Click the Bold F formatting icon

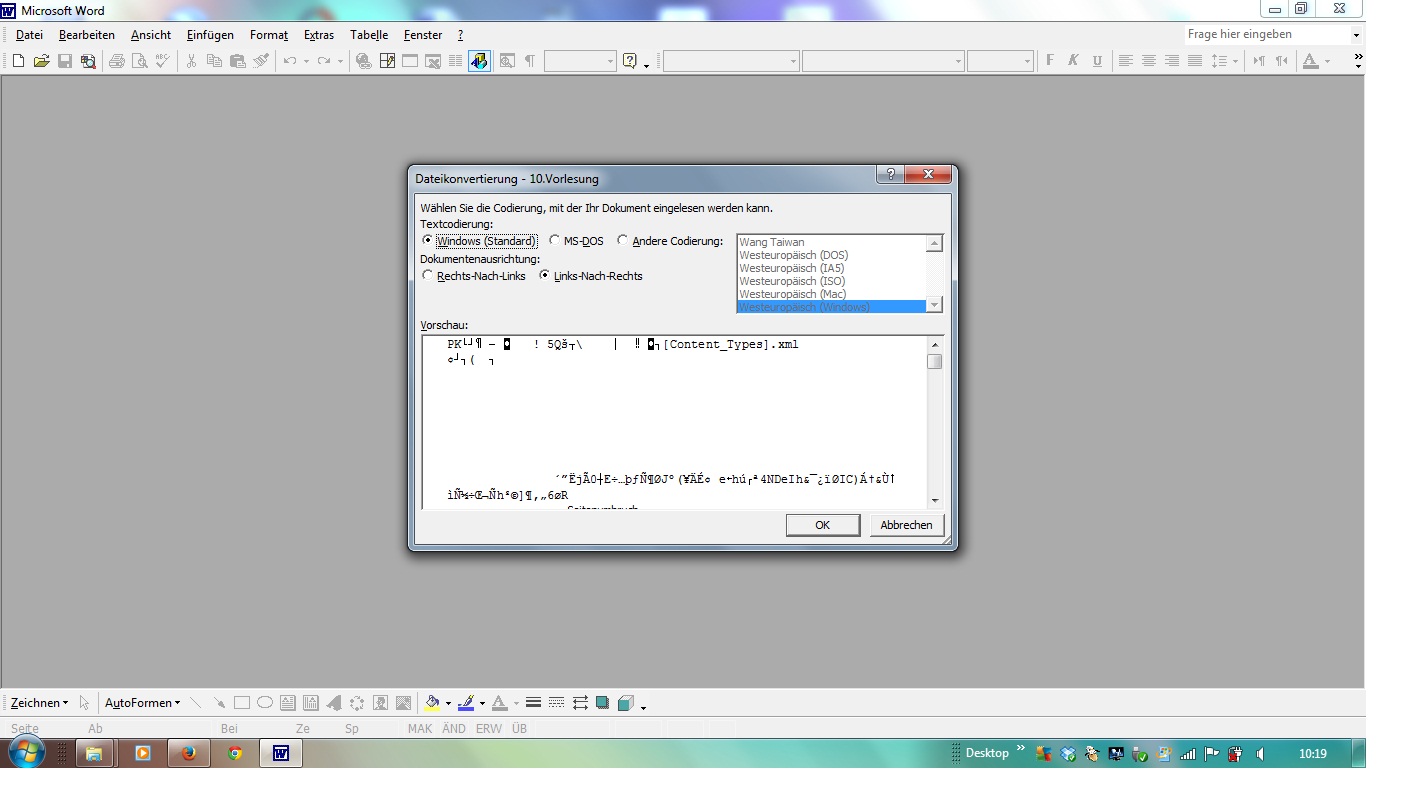(x=1050, y=61)
